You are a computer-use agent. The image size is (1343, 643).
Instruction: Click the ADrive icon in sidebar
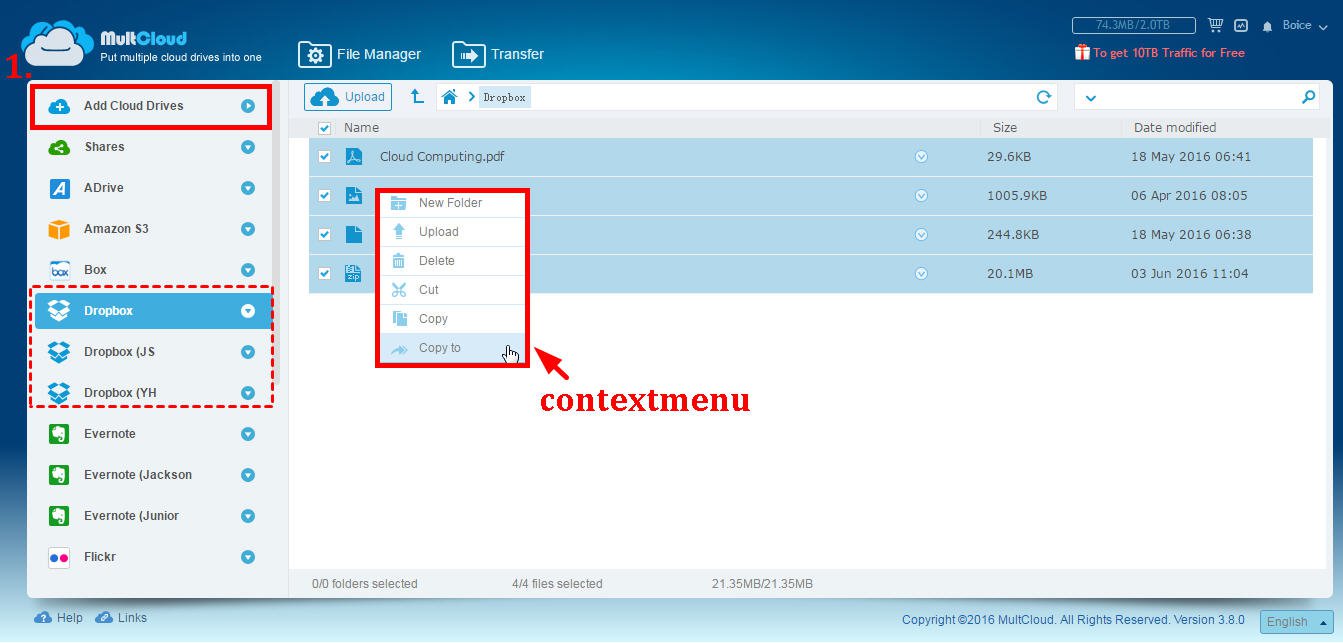[59, 188]
